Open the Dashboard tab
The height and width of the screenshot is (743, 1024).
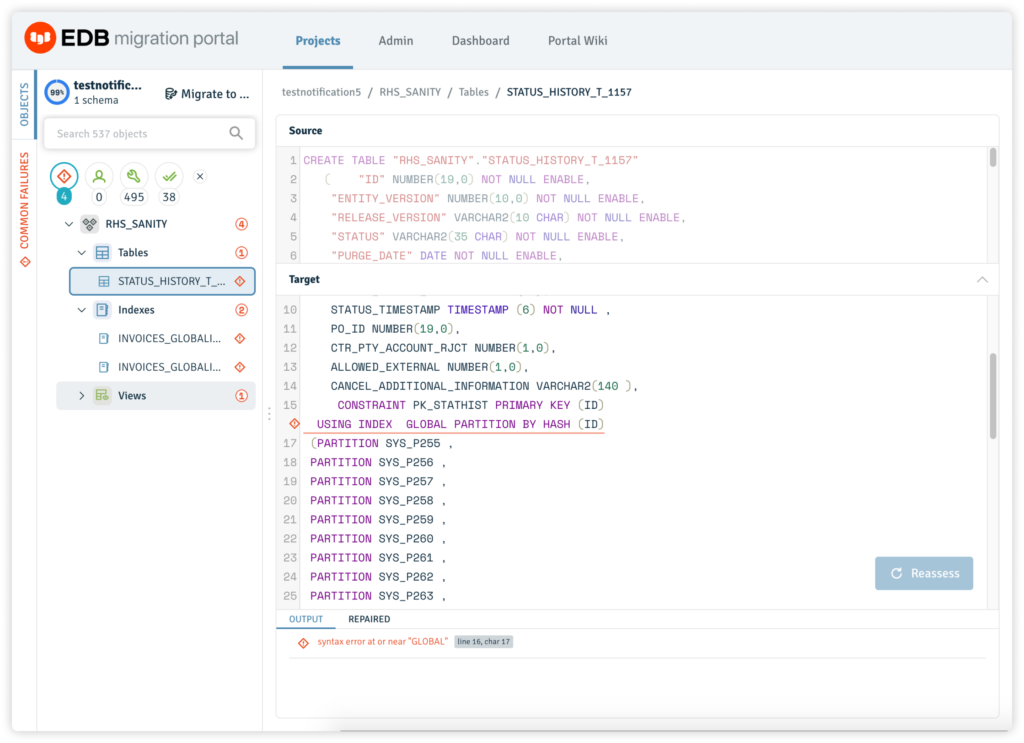481,40
